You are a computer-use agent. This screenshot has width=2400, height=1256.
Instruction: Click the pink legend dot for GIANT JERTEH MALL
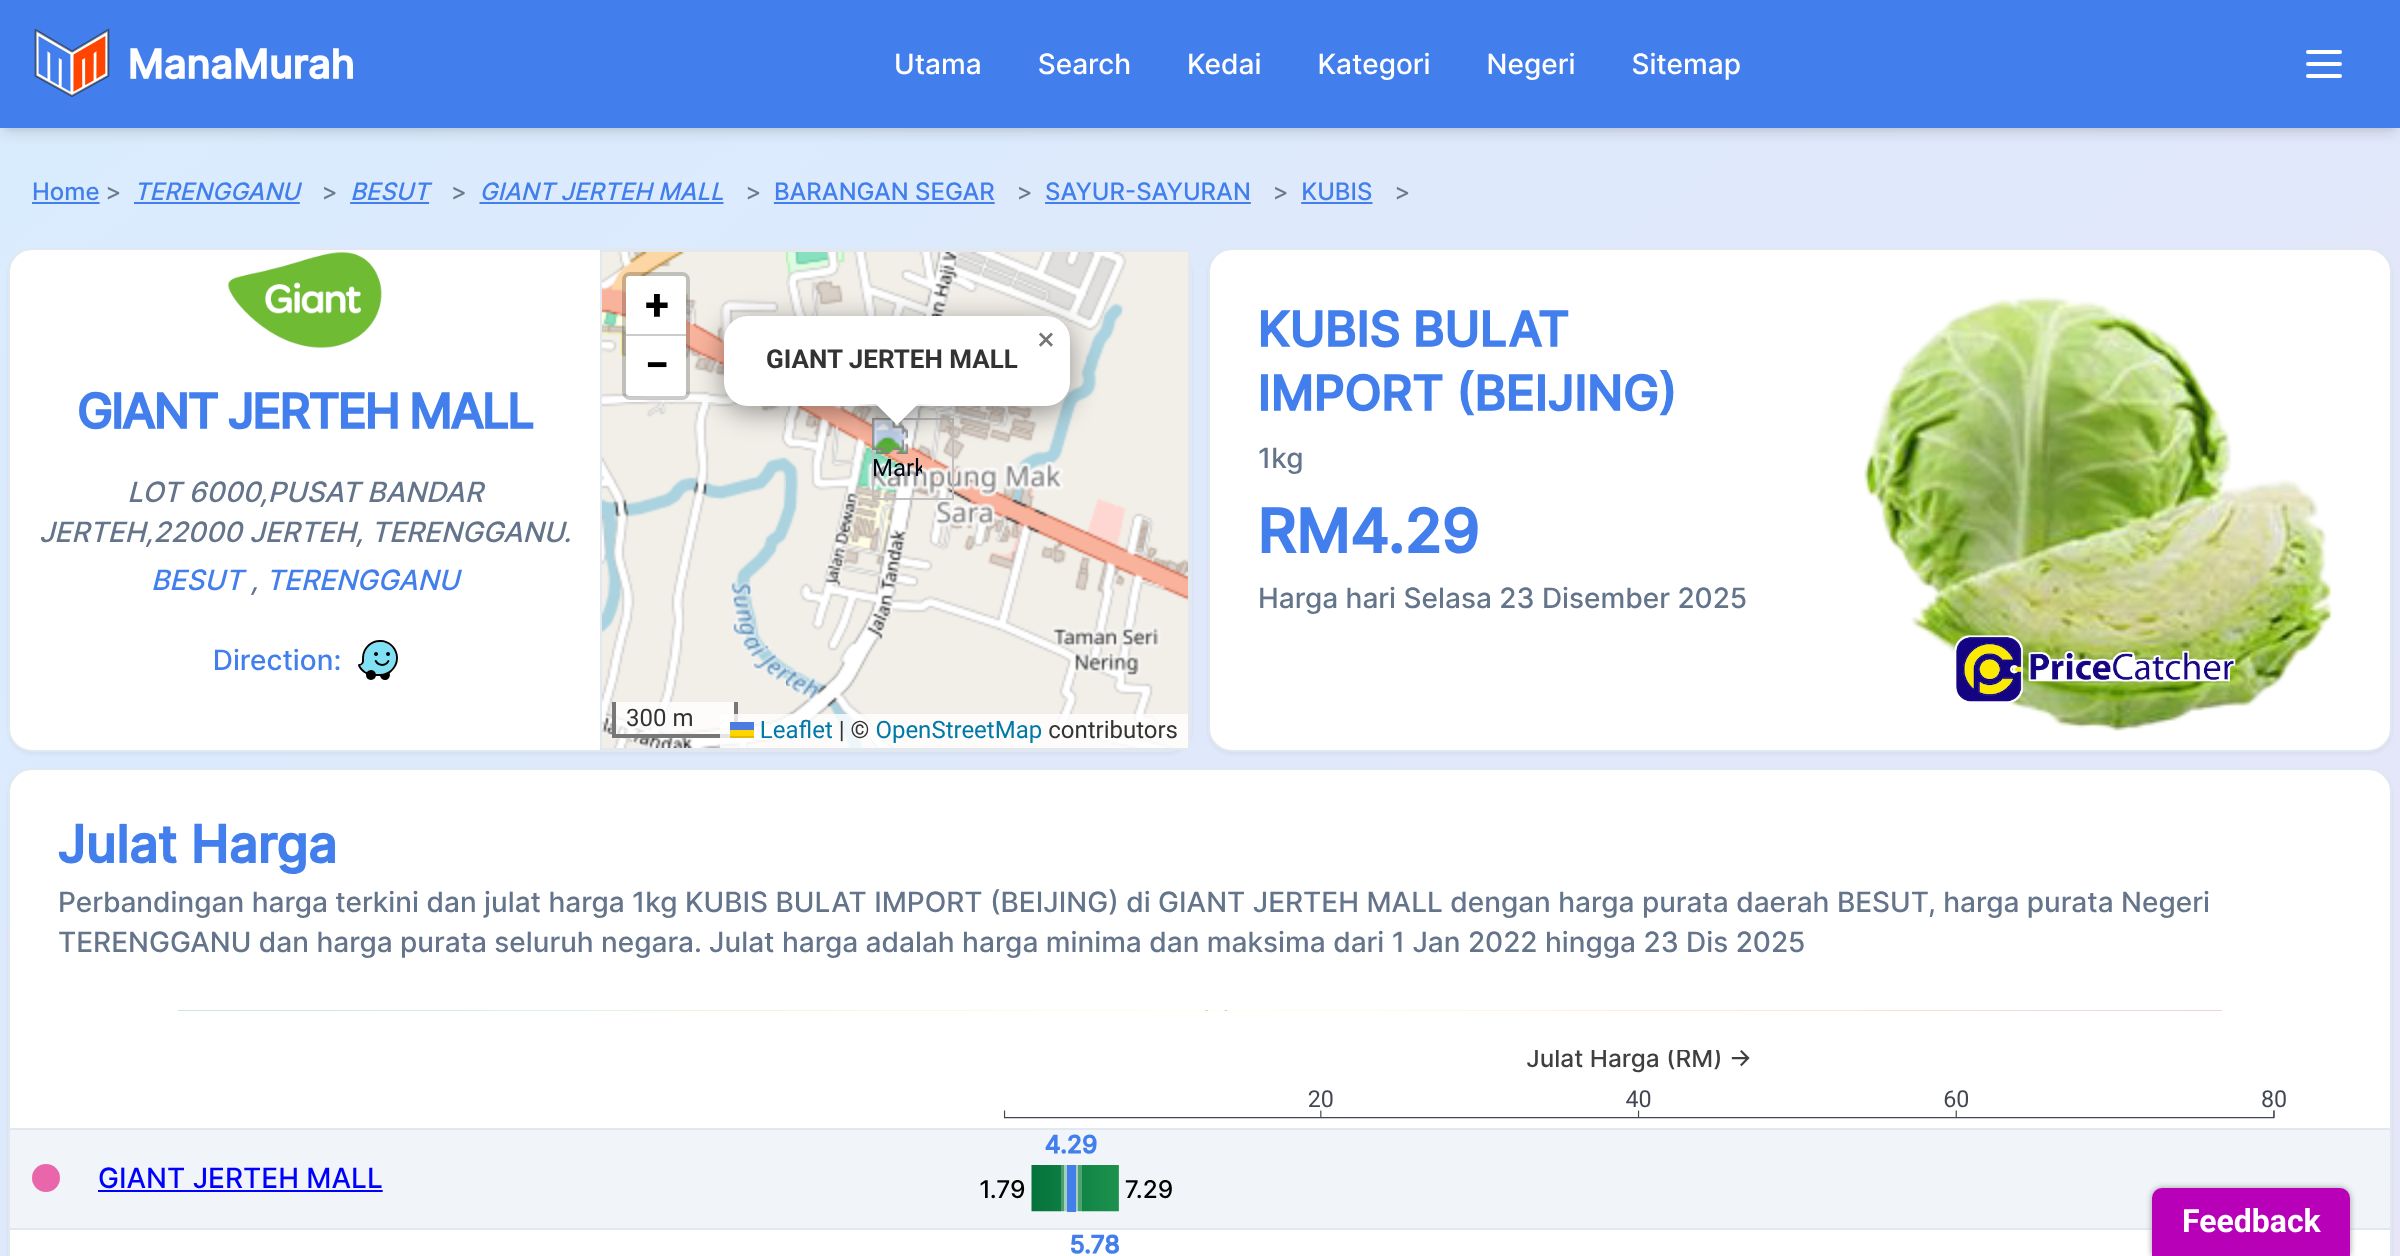tap(46, 1178)
